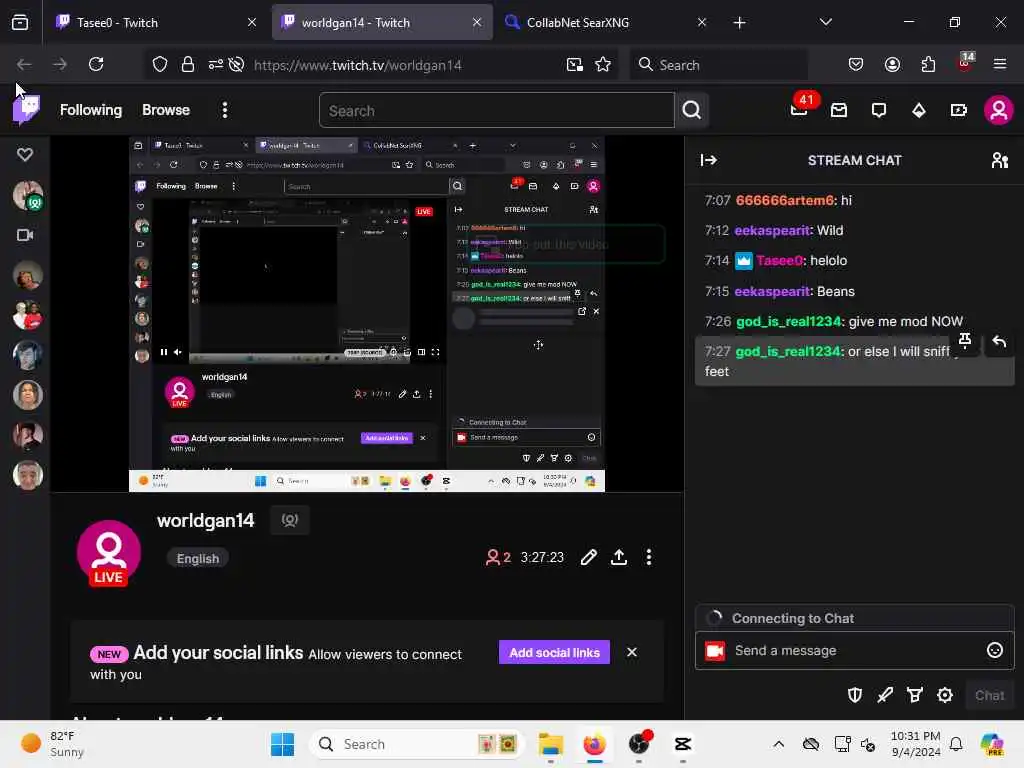Toggle the video player theatre mode
The height and width of the screenshot is (768, 1024).
click(x=421, y=352)
